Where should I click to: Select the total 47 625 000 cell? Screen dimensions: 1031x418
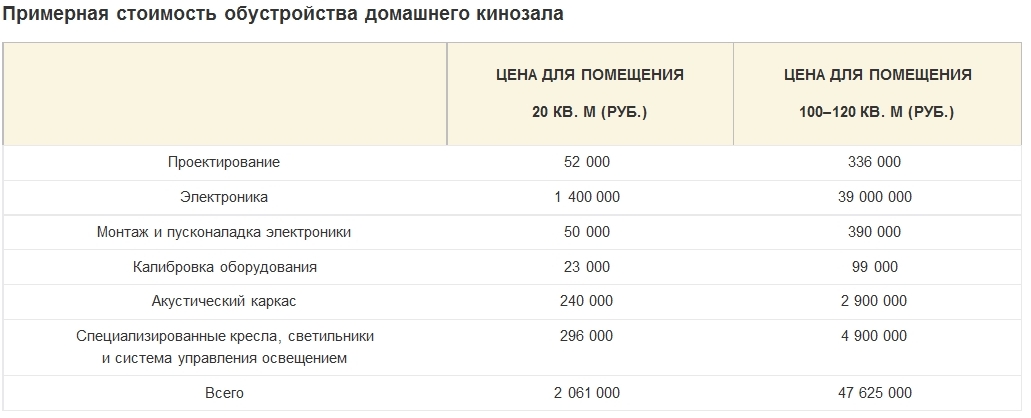coord(875,393)
